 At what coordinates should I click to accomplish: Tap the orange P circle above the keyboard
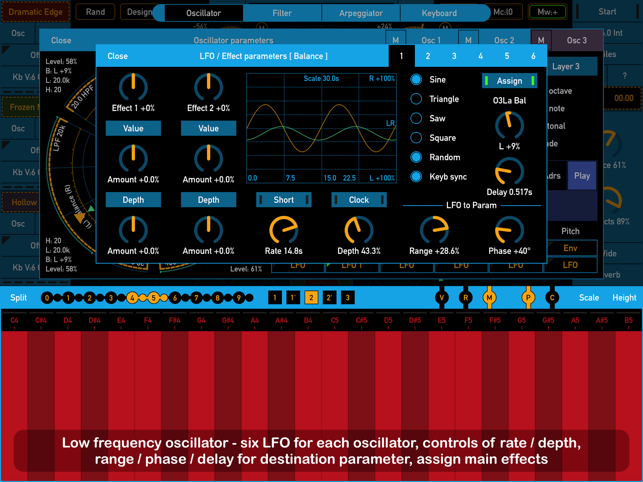pyautogui.click(x=528, y=297)
